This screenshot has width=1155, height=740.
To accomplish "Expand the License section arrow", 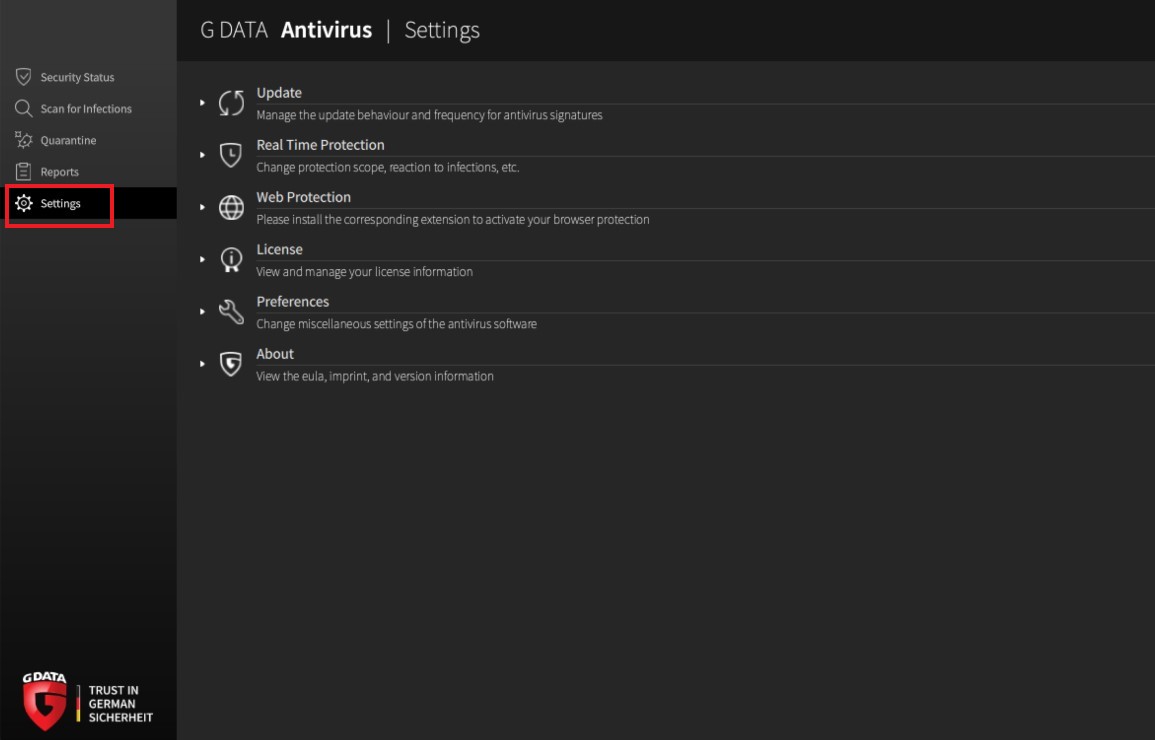I will (202, 259).
